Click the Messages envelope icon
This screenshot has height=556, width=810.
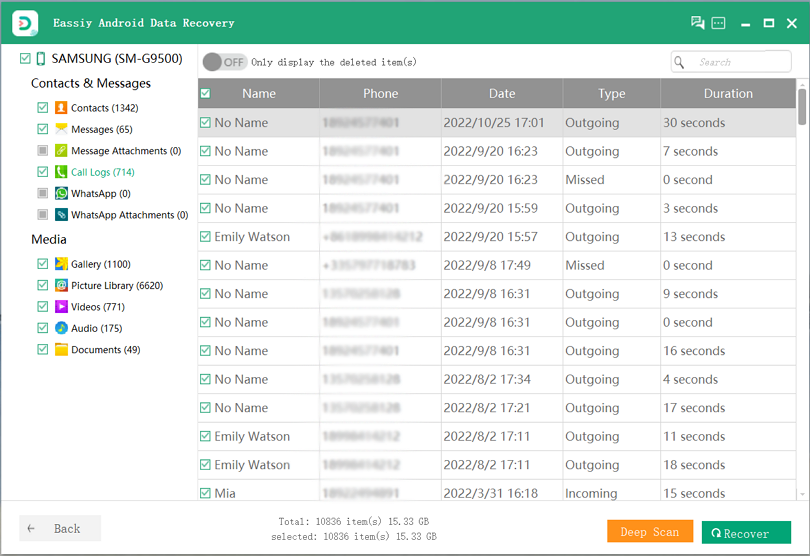click(61, 129)
